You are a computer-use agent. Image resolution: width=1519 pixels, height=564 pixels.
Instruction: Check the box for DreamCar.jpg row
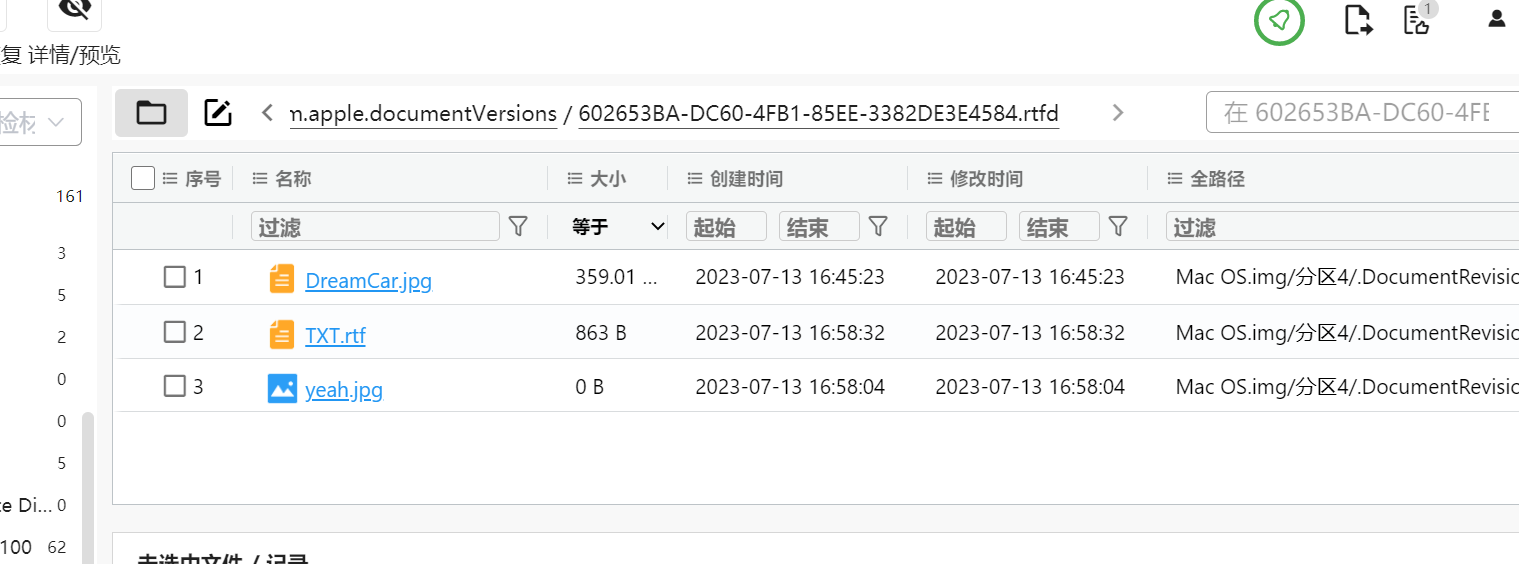174,277
